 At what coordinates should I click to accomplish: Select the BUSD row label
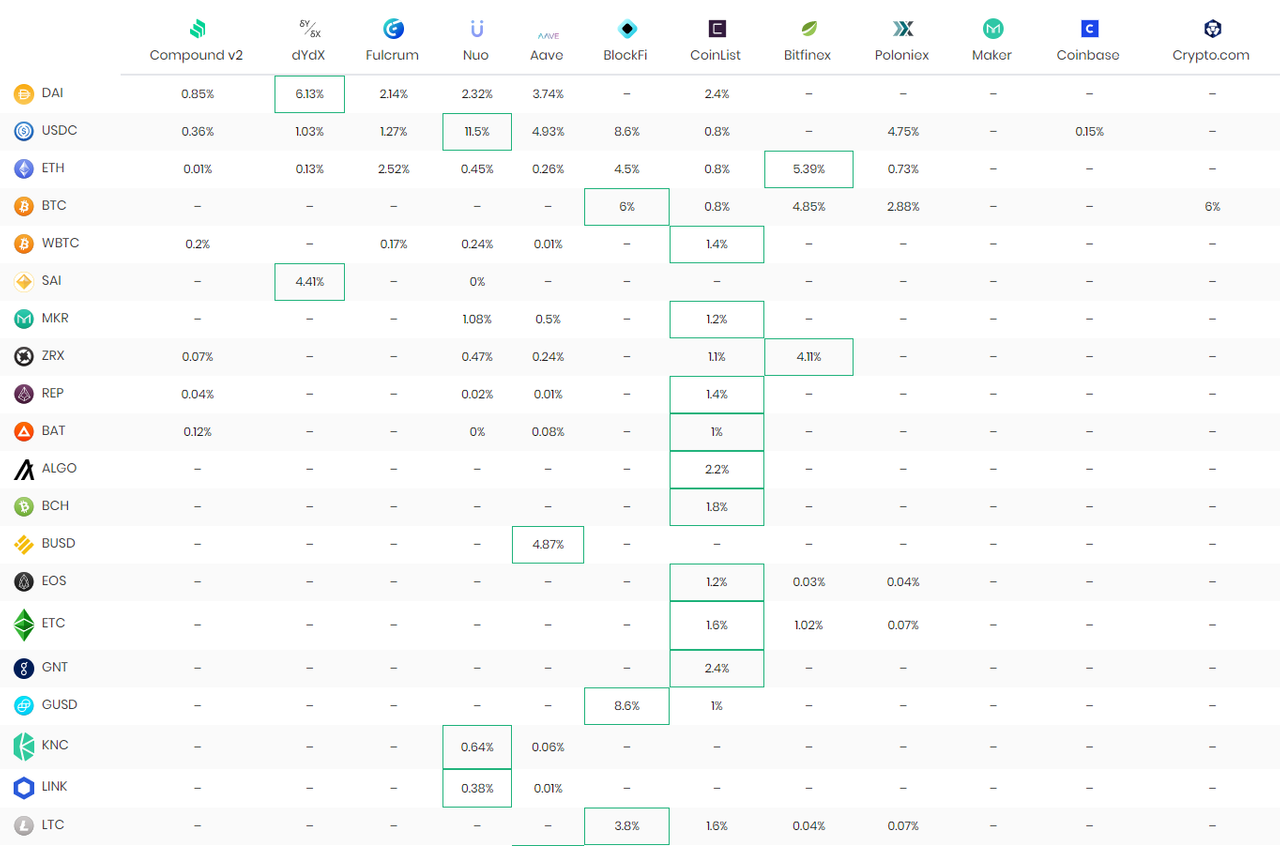point(58,543)
